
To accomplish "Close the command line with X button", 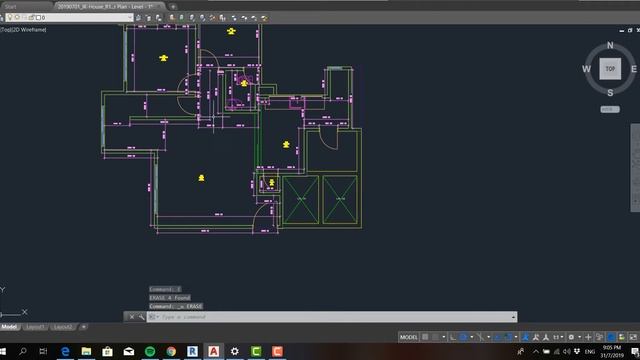I will pyautogui.click(x=131, y=317).
